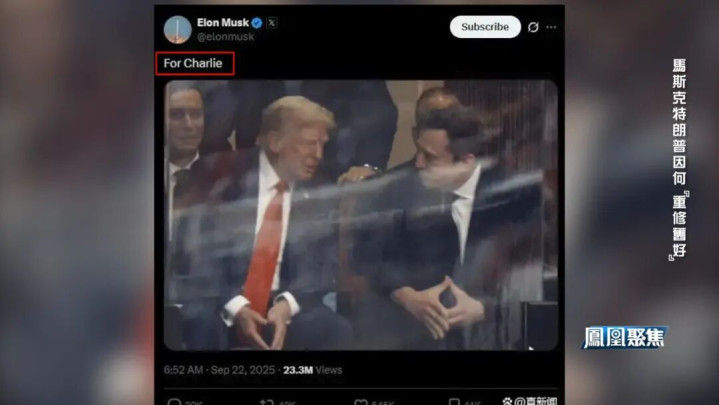
Task: Click the paw watermark at bottom right
Action: (x=507, y=401)
